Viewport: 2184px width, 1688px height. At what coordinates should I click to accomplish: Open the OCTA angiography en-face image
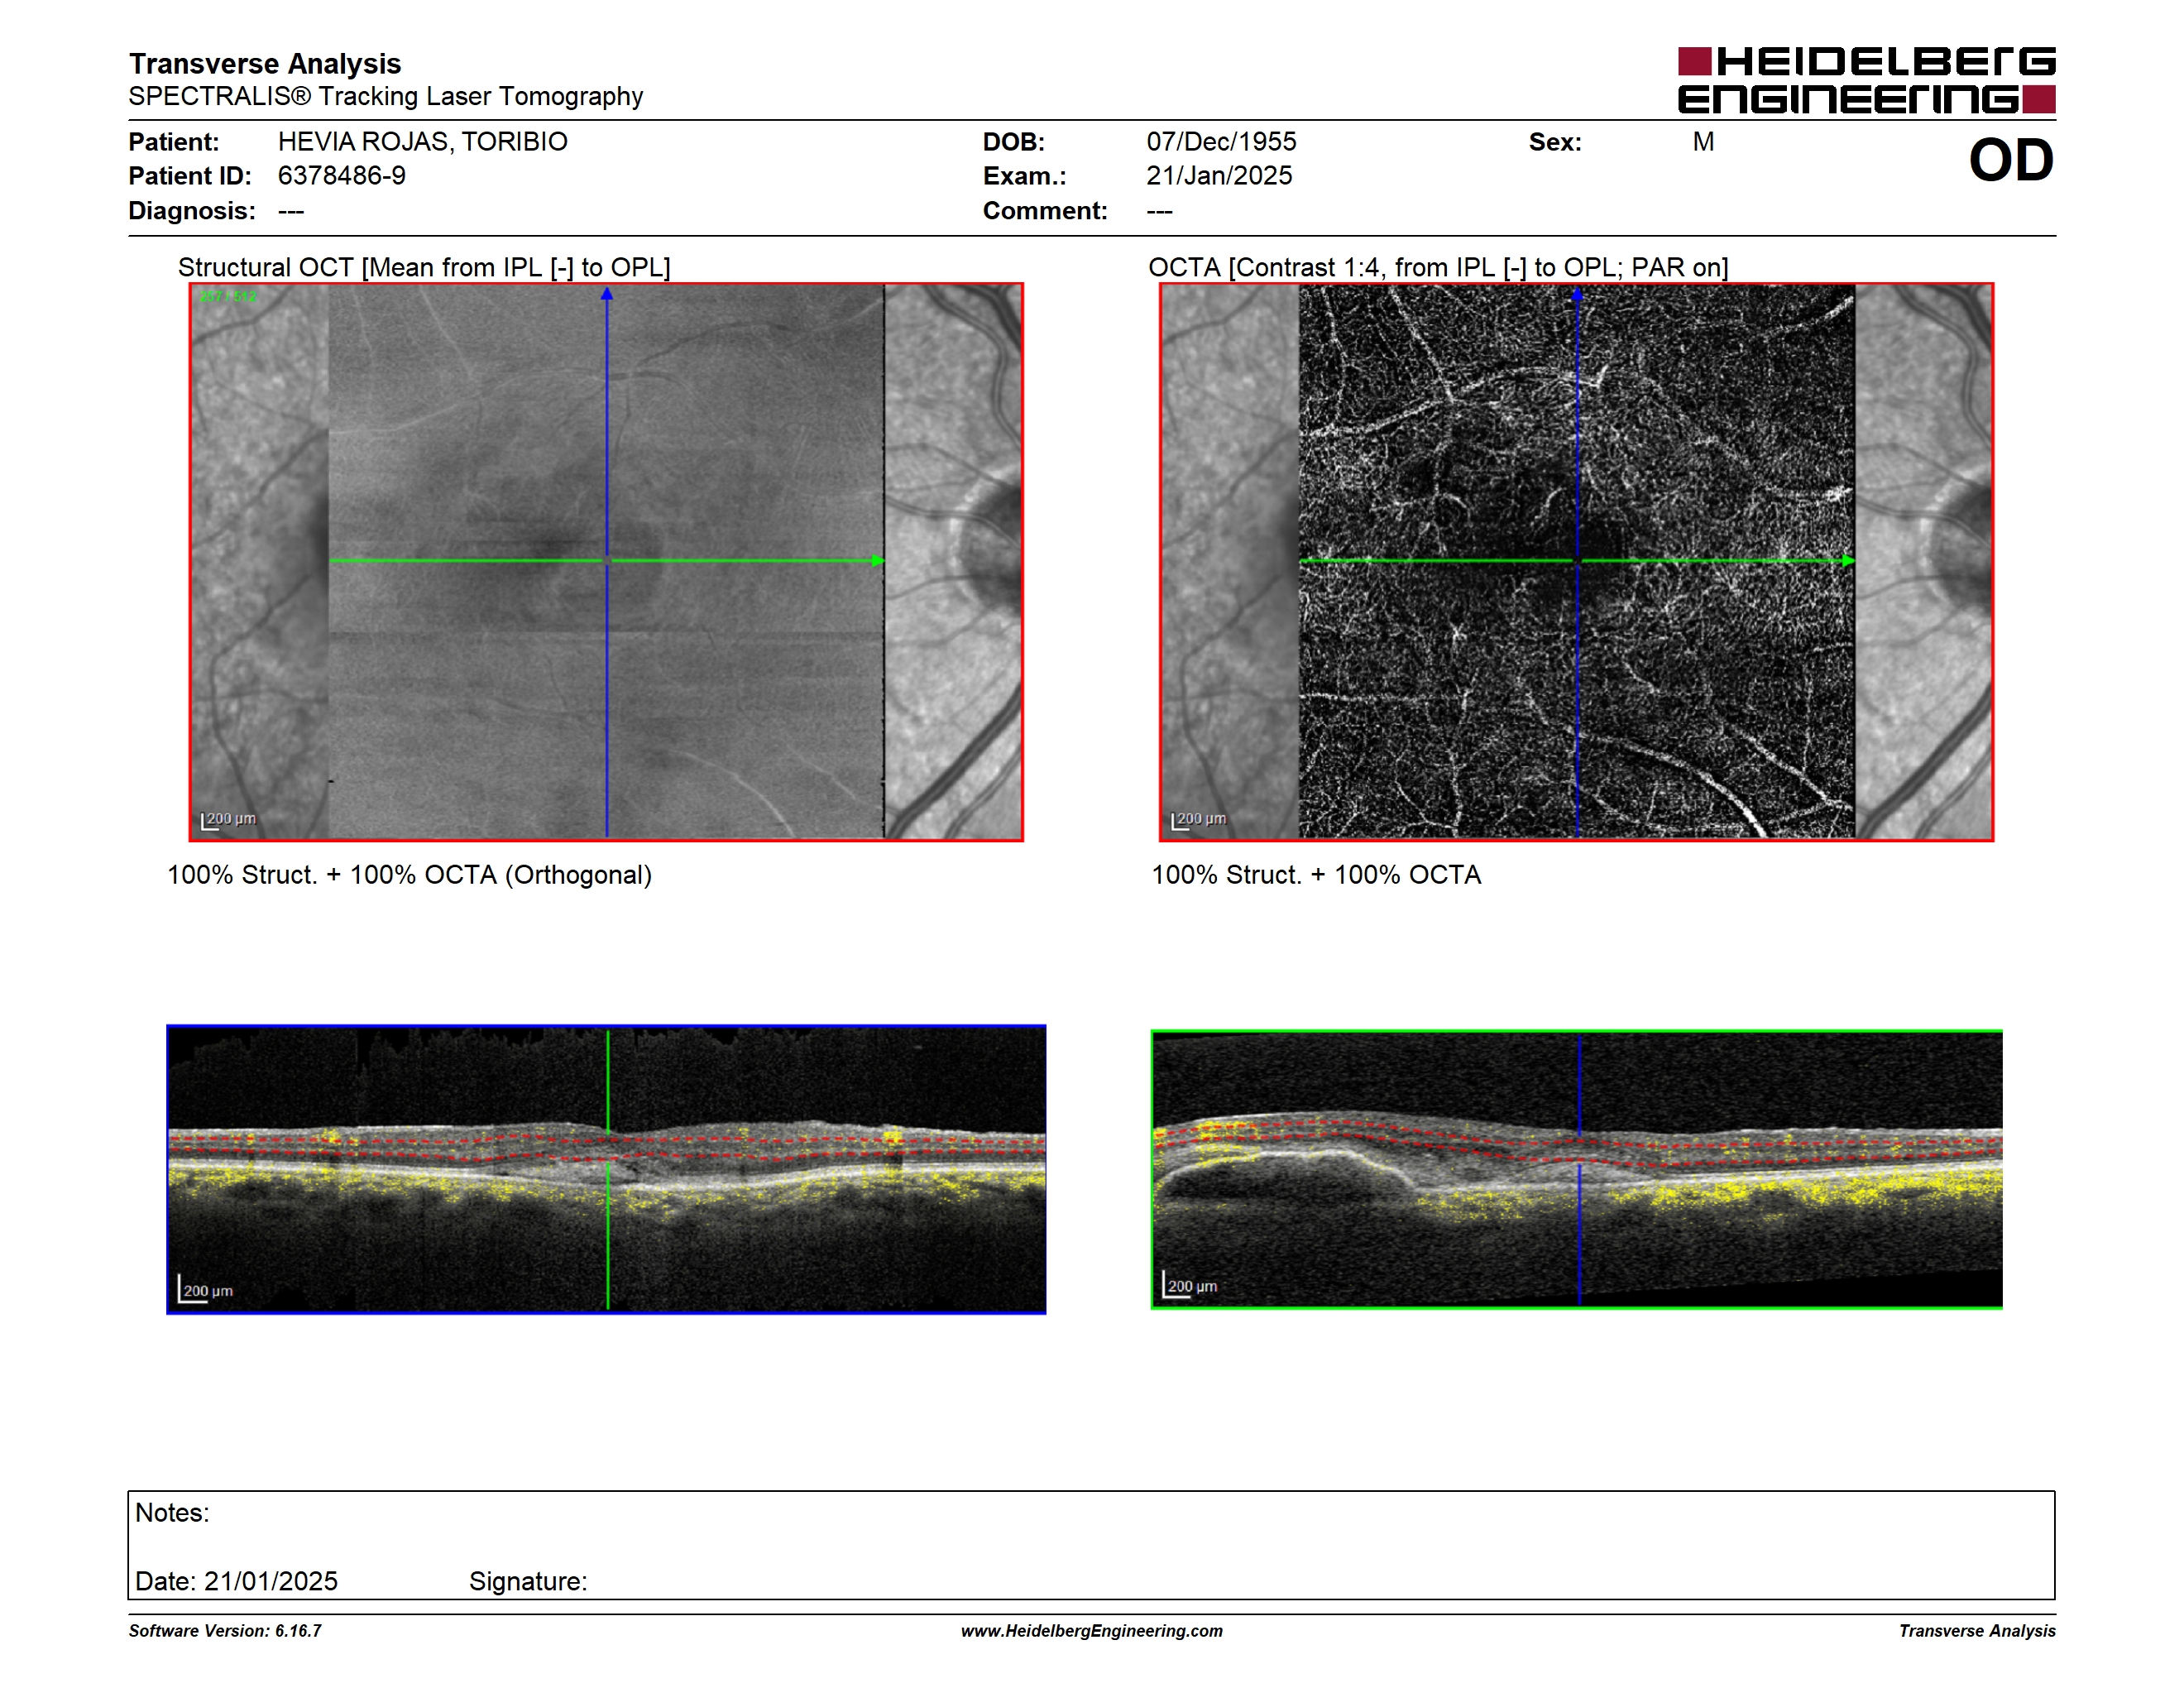point(1576,562)
